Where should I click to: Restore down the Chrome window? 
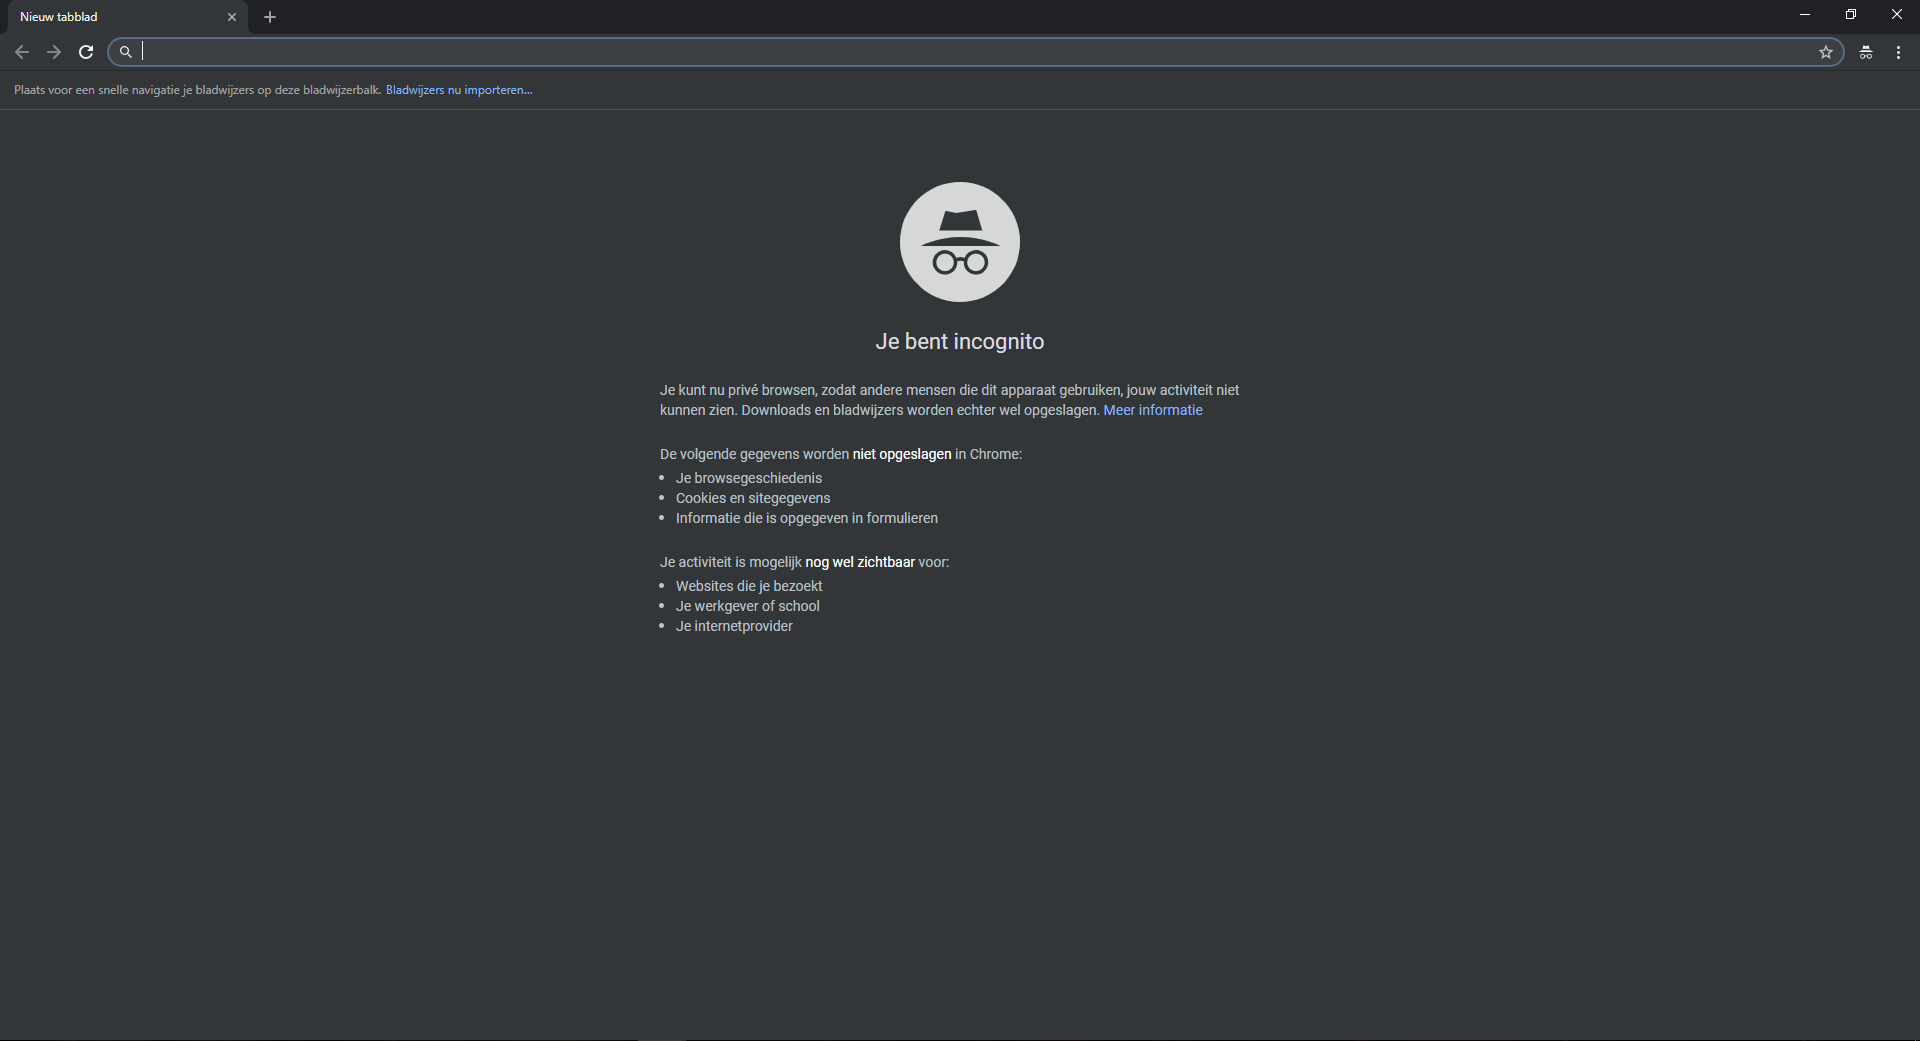1851,15
